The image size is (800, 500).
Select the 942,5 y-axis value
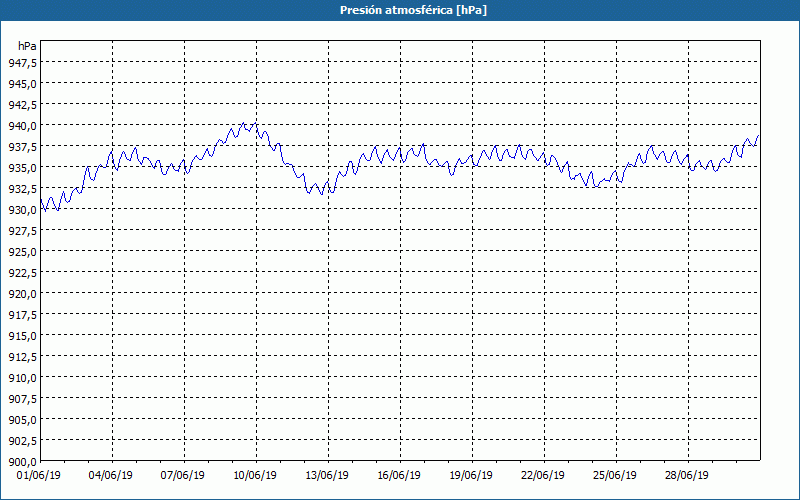(22, 105)
